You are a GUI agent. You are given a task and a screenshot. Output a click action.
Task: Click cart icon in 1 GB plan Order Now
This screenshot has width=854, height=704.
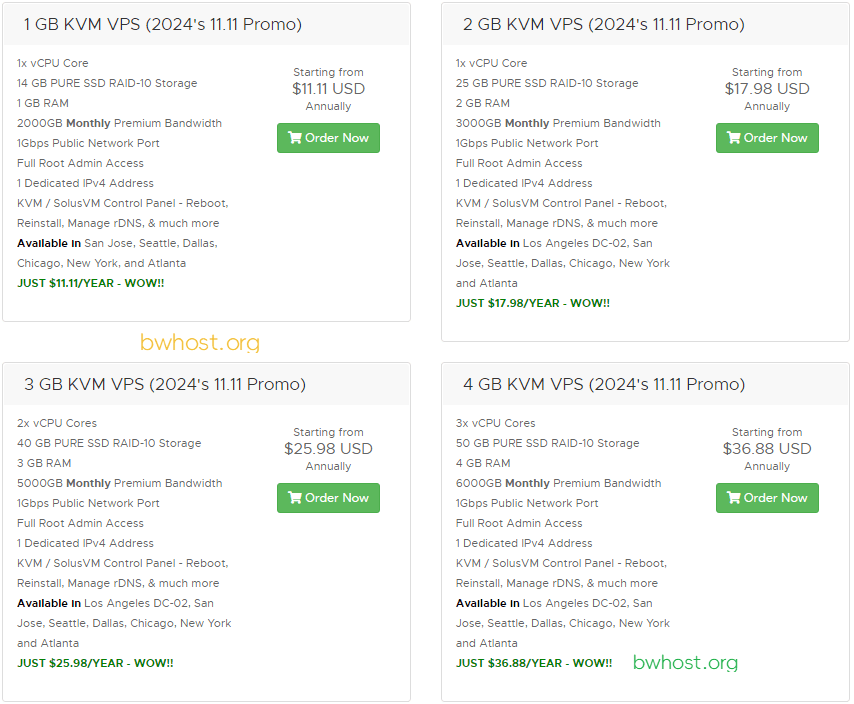(x=295, y=138)
